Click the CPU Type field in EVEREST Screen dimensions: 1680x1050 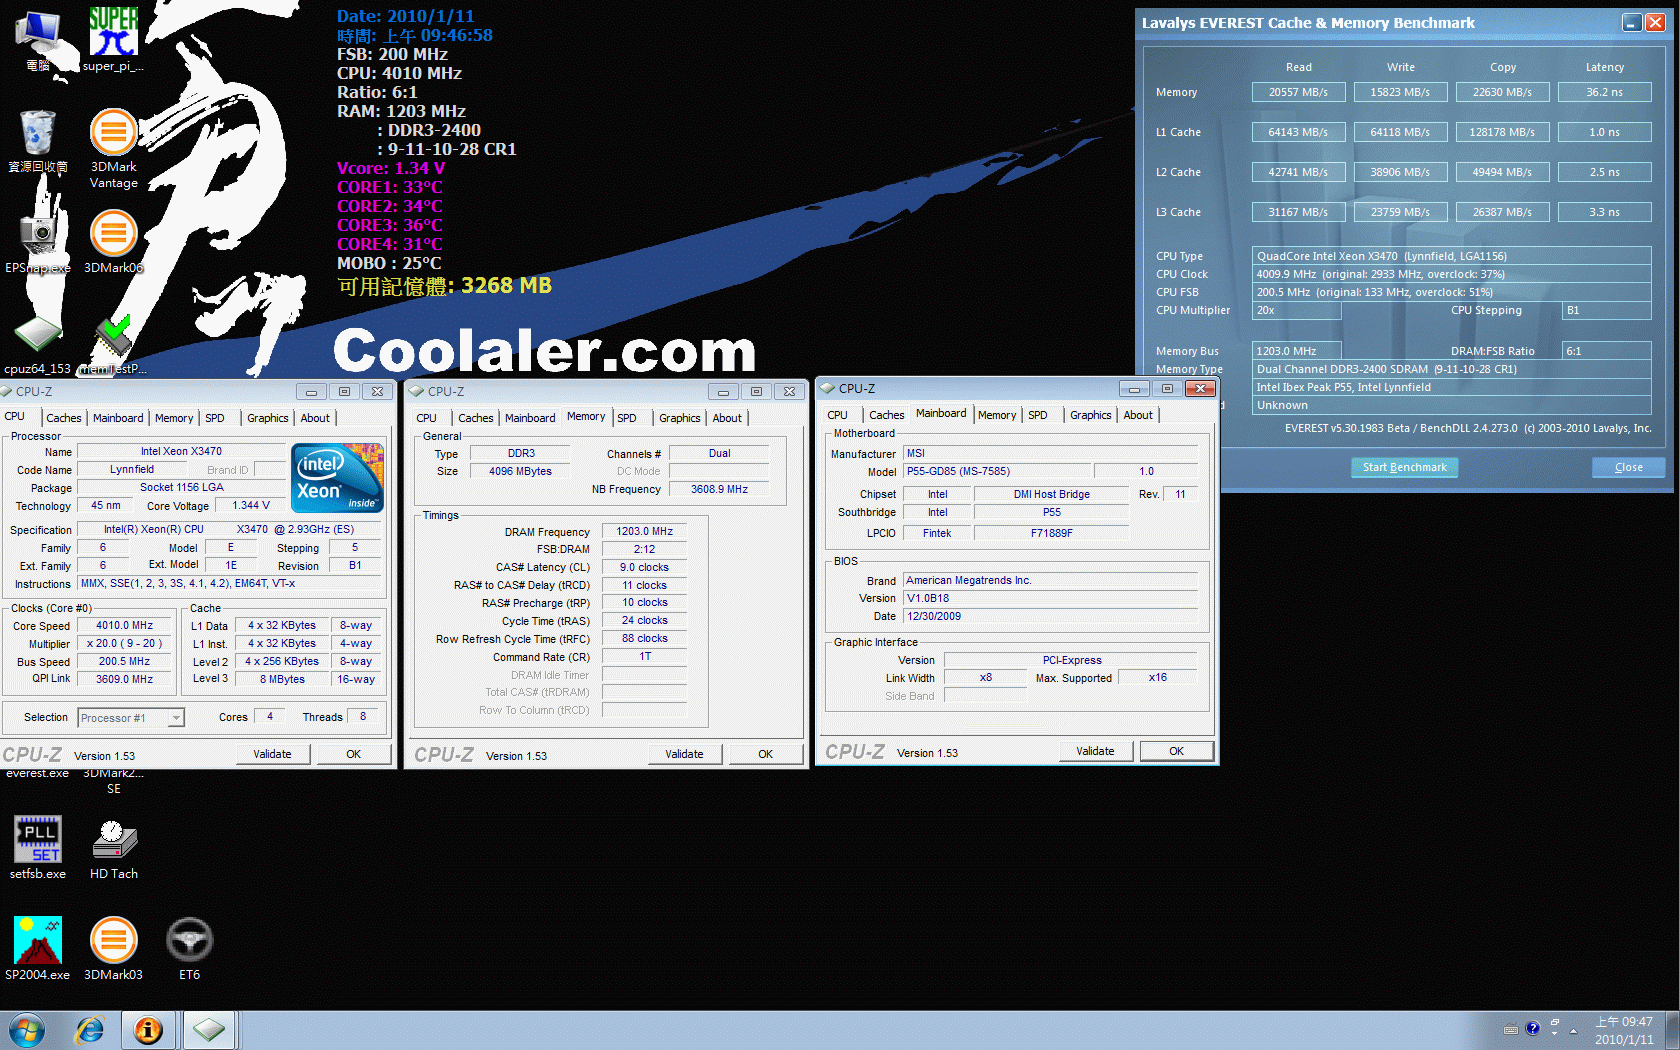click(x=1451, y=256)
